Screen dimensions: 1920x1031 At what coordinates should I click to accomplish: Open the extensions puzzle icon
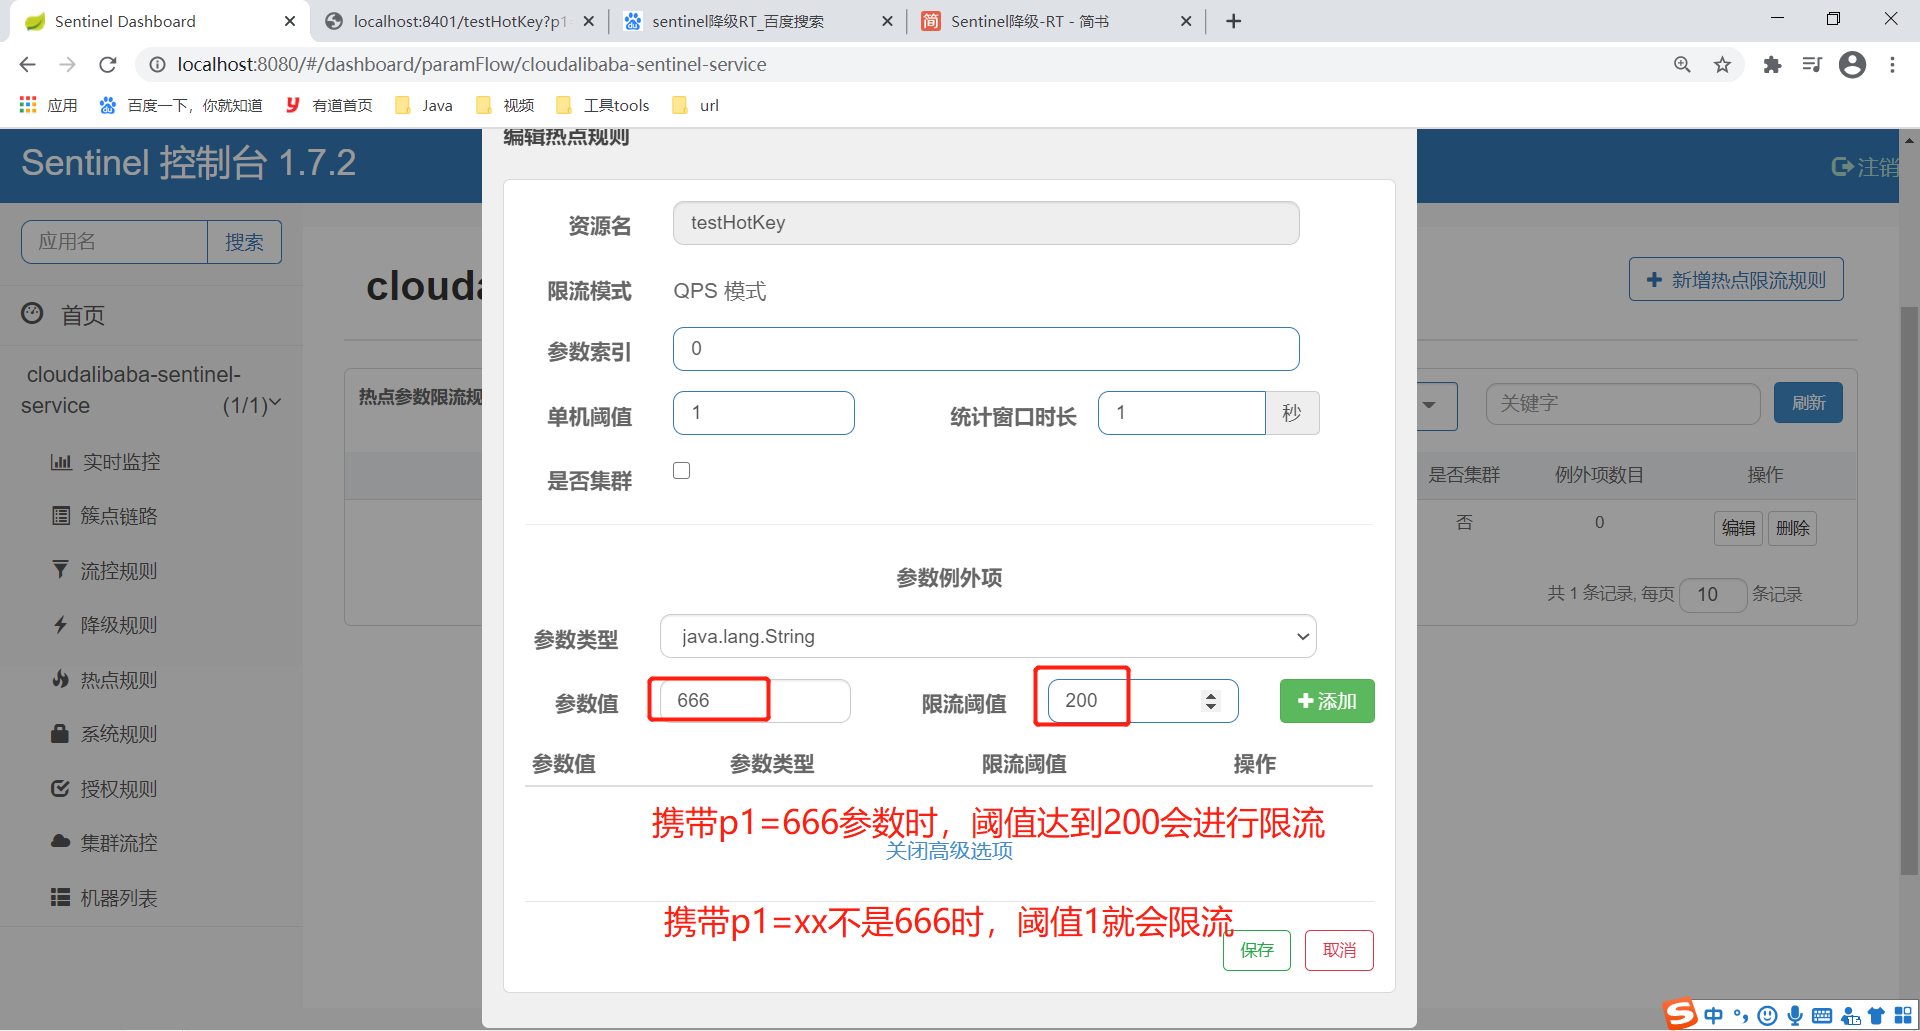[1772, 65]
